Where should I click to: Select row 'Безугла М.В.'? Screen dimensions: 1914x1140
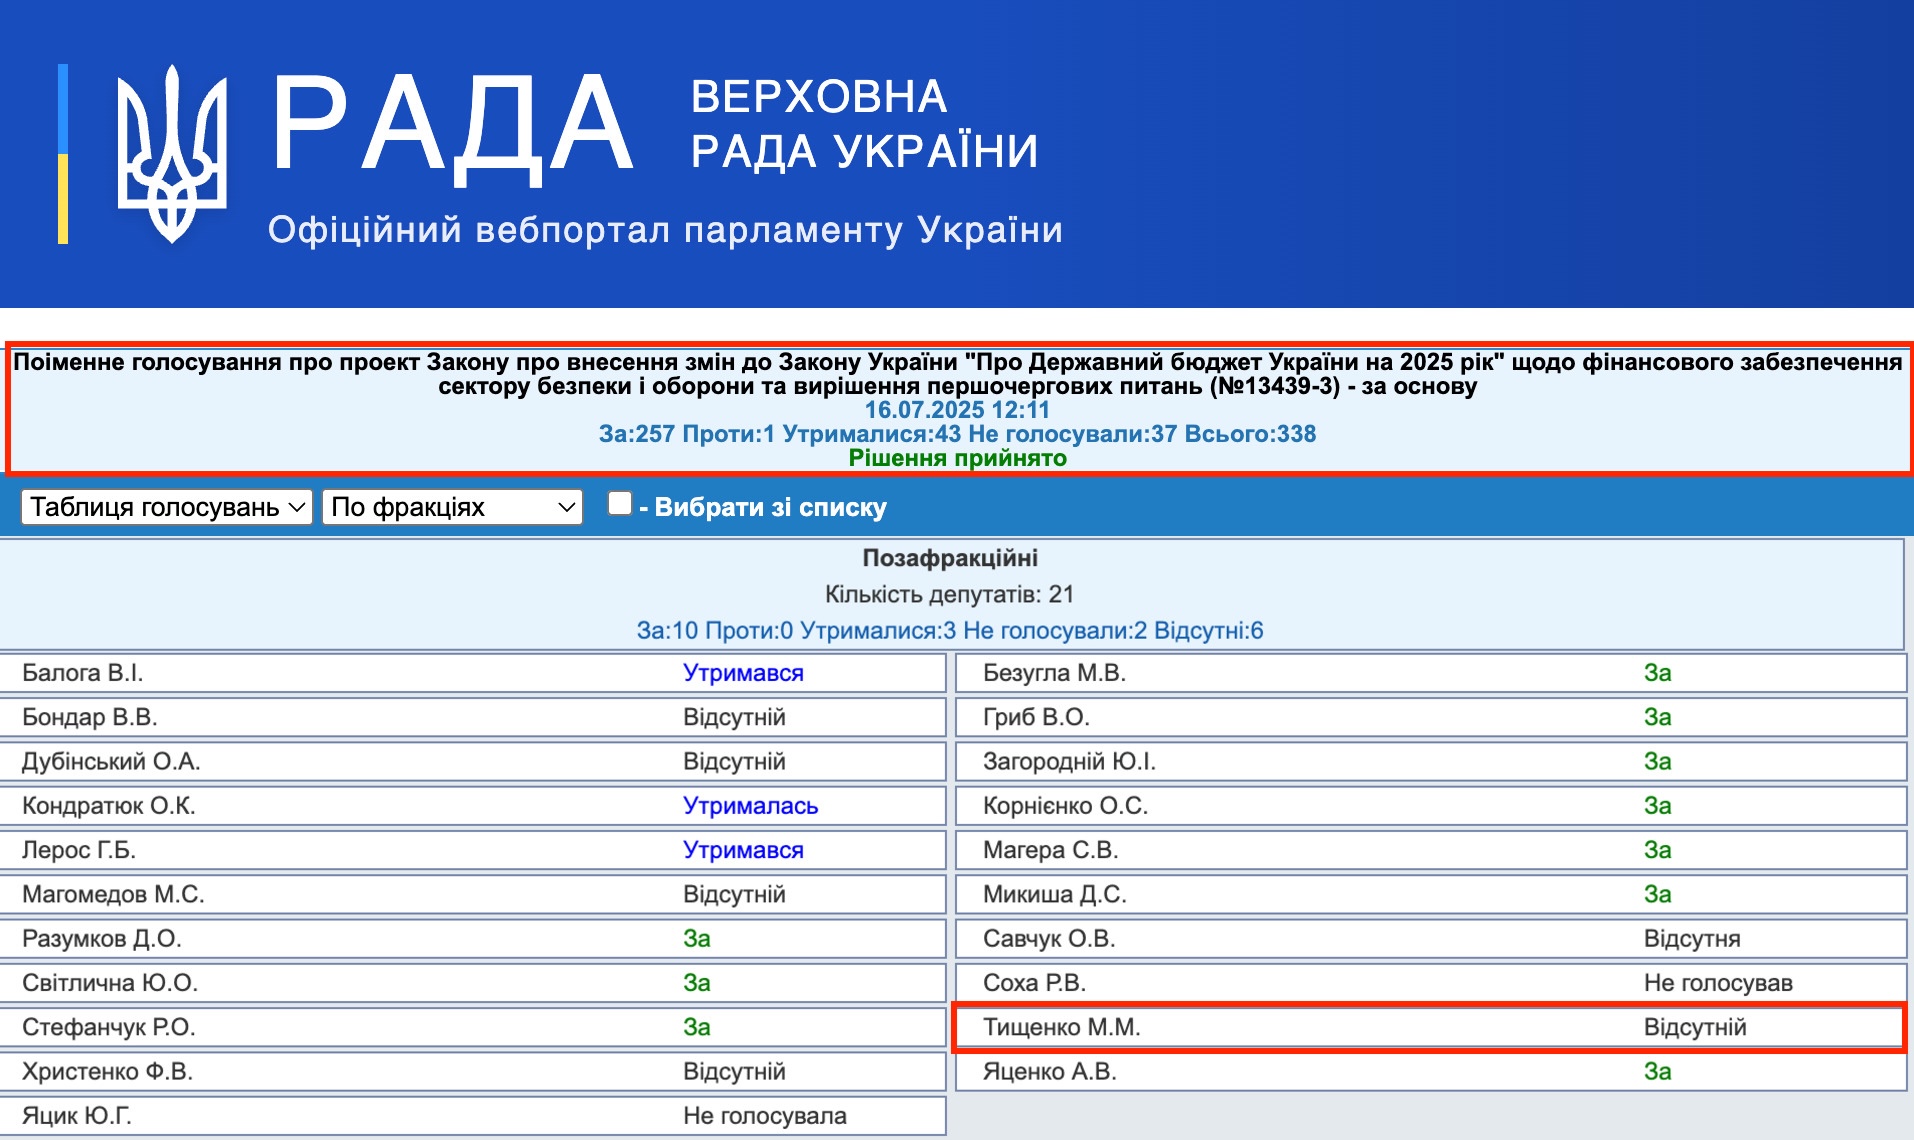tap(1431, 673)
